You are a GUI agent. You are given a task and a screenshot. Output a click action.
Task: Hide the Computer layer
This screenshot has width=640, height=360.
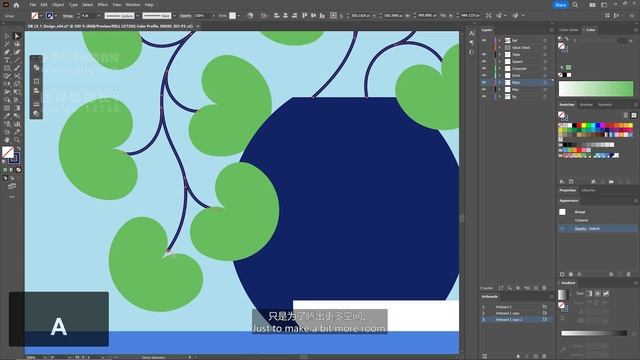pyautogui.click(x=484, y=69)
